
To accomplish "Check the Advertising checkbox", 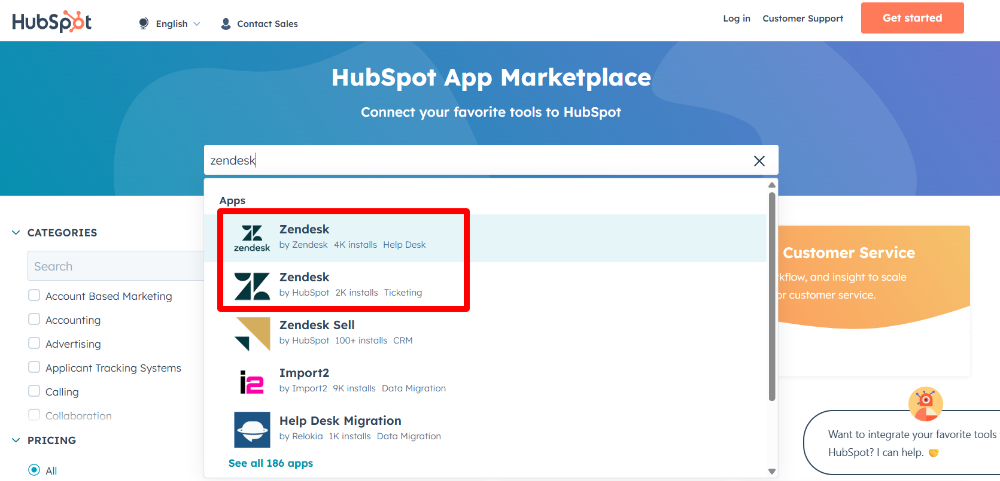I will pyautogui.click(x=34, y=343).
